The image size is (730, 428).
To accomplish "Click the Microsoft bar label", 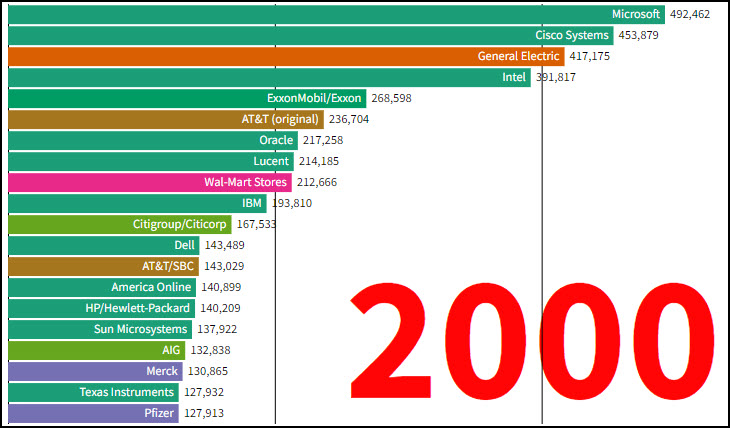I will click(635, 14).
